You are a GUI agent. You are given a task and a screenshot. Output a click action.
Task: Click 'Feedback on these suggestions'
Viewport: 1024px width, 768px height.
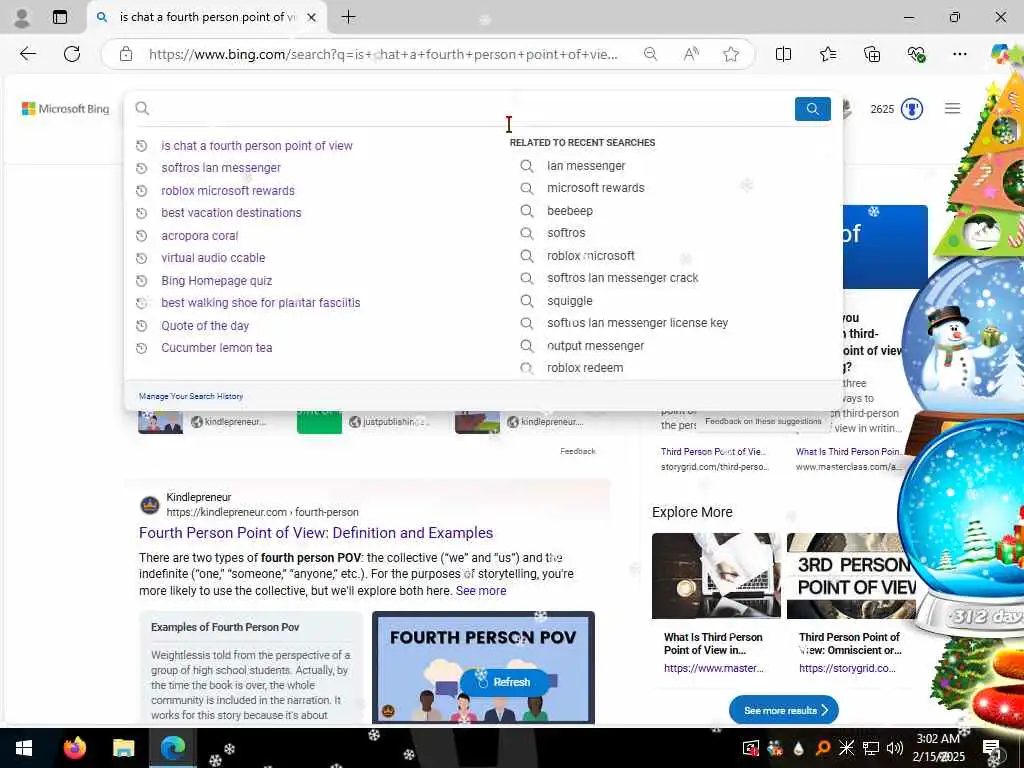[763, 421]
